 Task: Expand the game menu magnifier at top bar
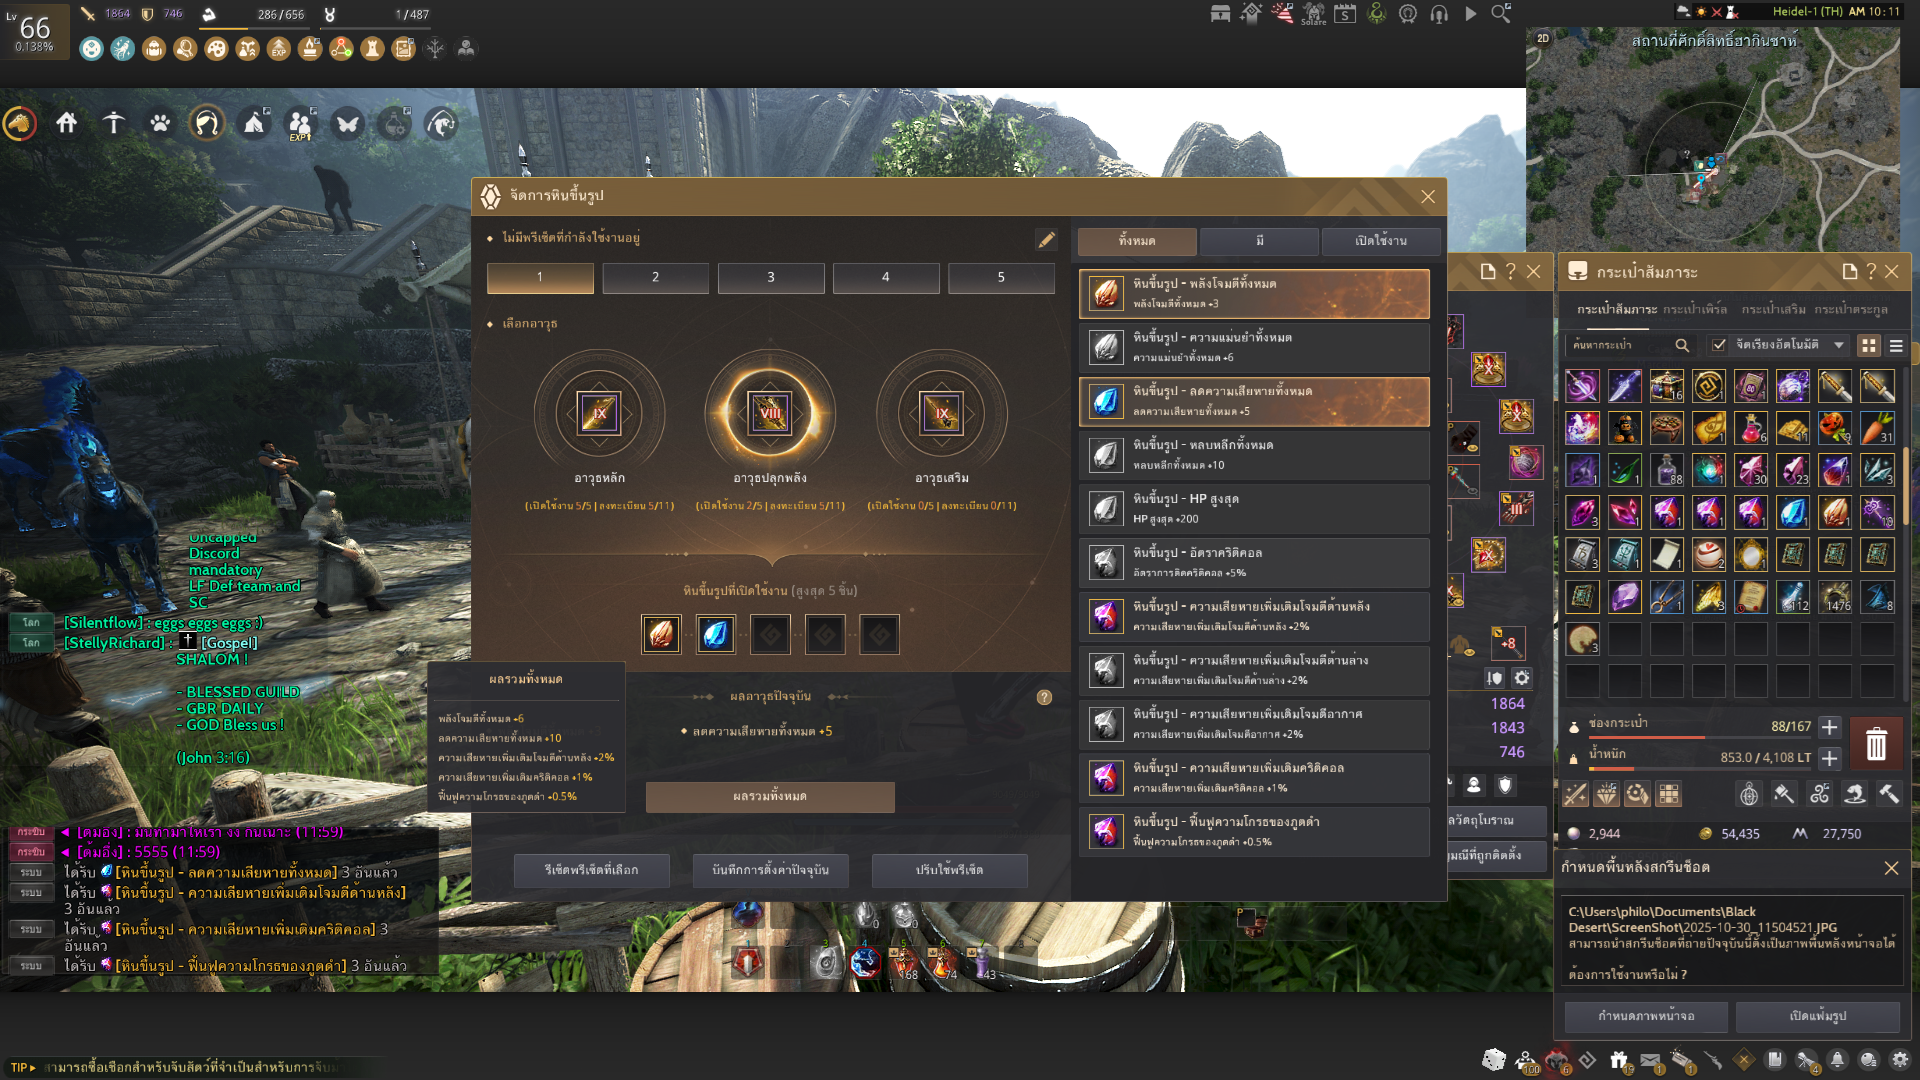[x=1501, y=14]
